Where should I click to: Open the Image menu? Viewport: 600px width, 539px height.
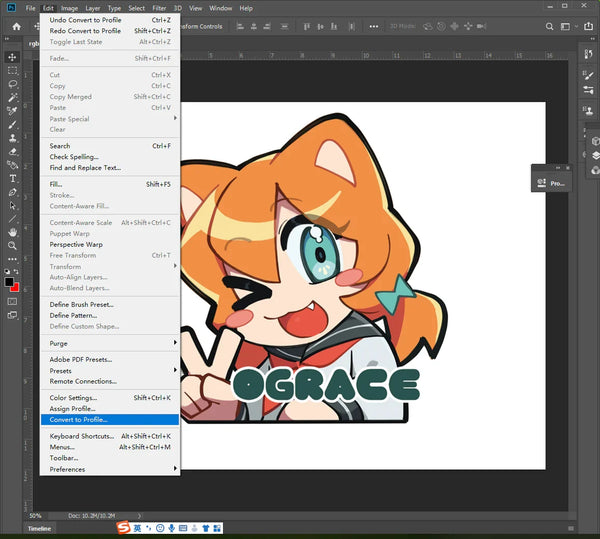point(69,8)
